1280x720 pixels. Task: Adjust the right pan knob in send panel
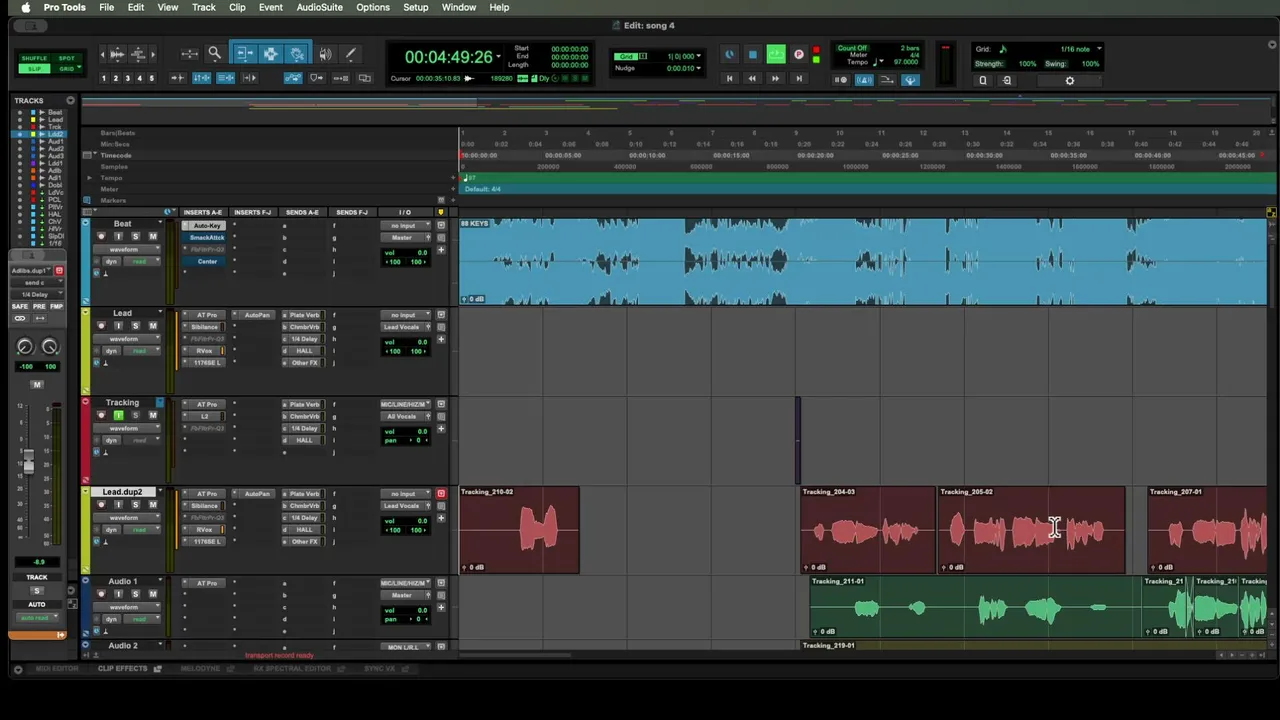coord(49,347)
